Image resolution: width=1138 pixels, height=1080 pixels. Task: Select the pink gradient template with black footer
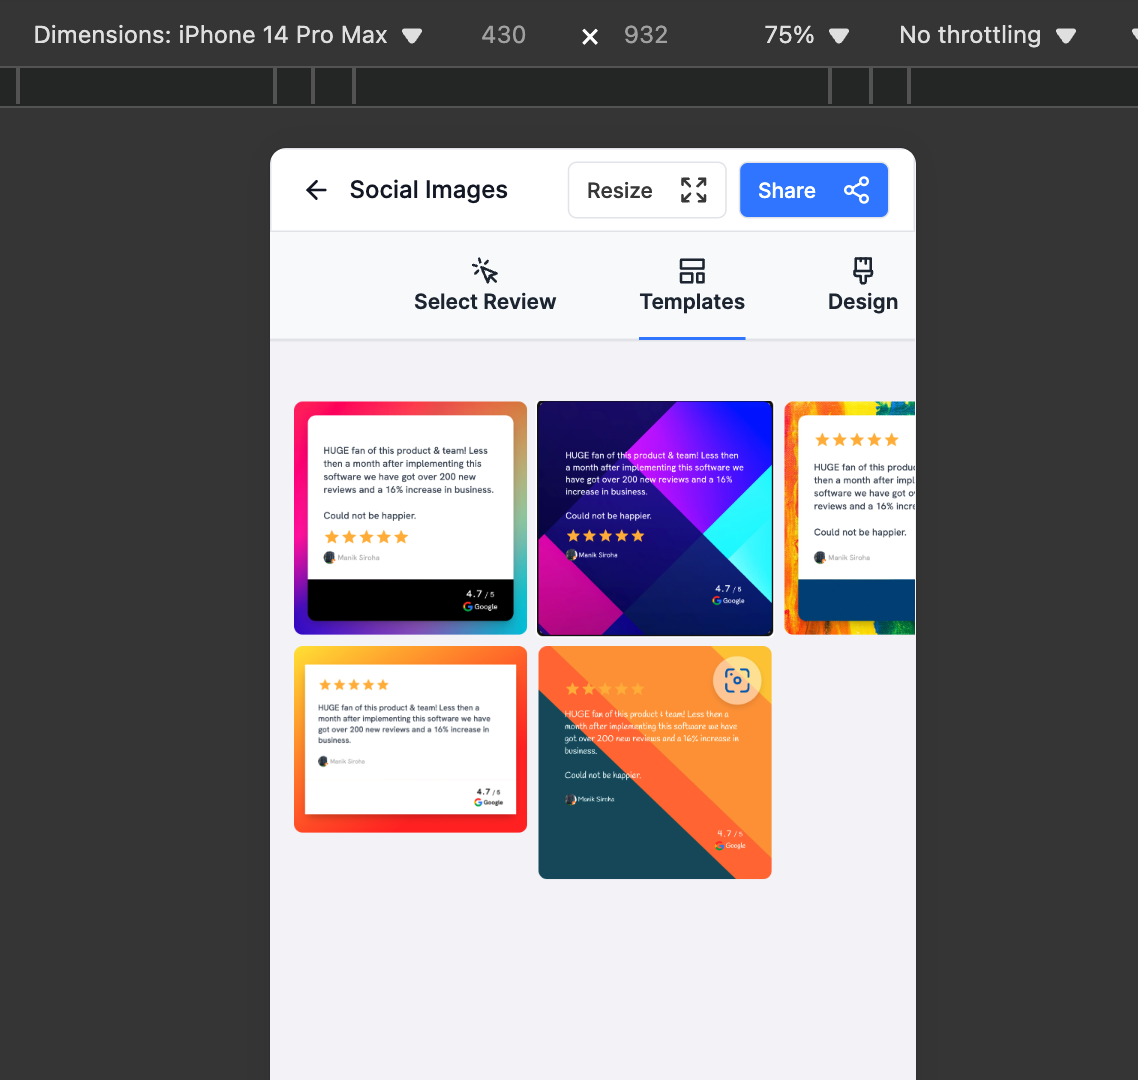[x=410, y=518]
